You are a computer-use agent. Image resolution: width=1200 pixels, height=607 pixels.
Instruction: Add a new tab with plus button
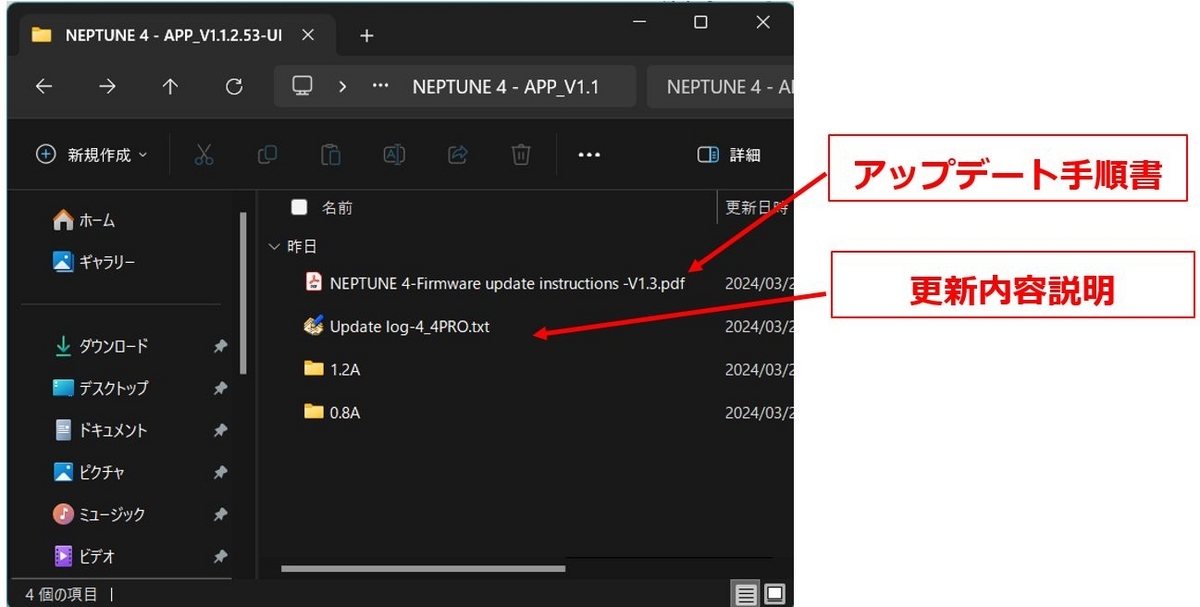(366, 35)
